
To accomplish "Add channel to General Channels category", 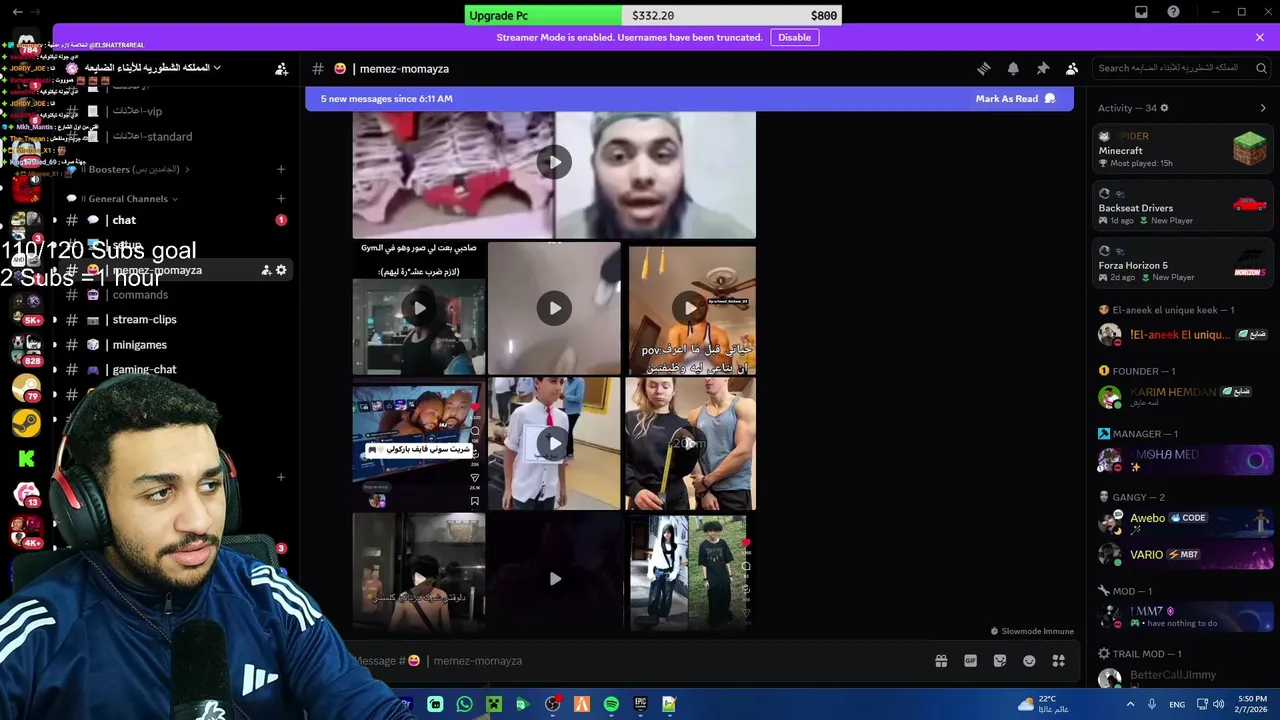I will (x=281, y=198).
